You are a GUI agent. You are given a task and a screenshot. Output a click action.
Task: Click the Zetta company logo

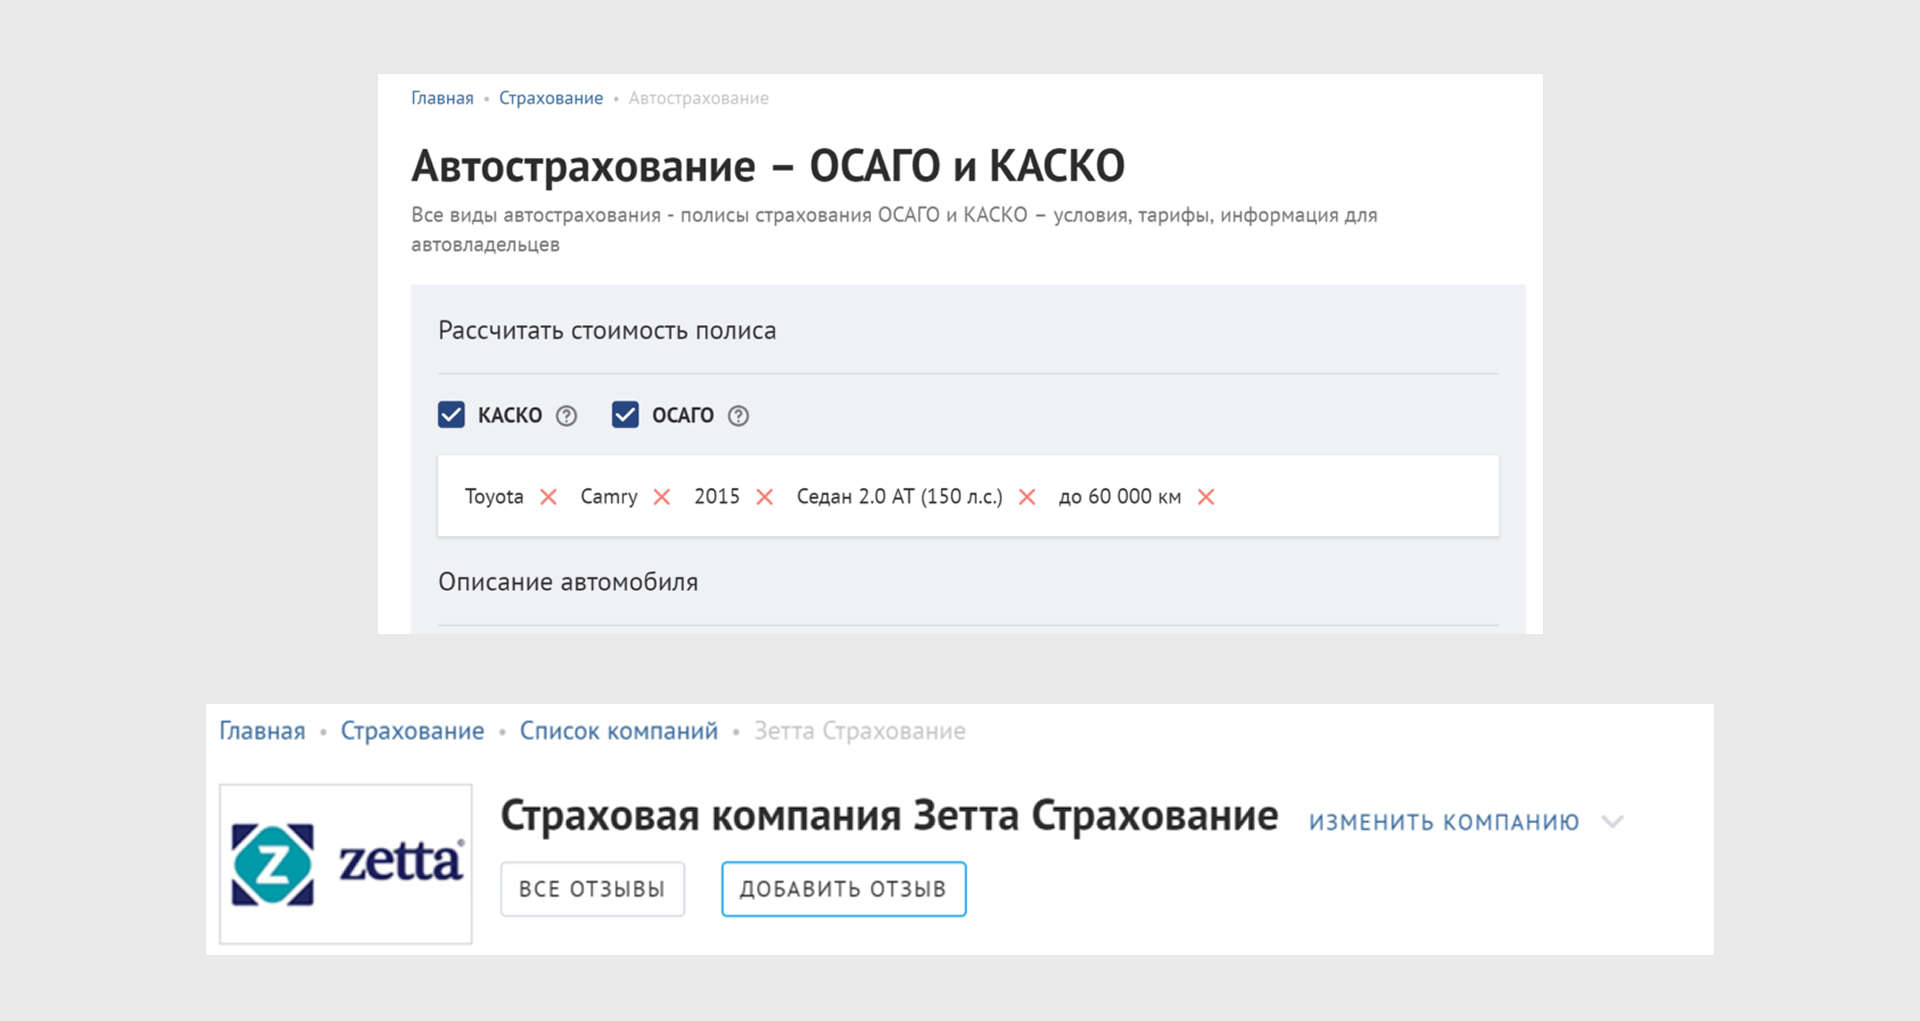point(346,864)
